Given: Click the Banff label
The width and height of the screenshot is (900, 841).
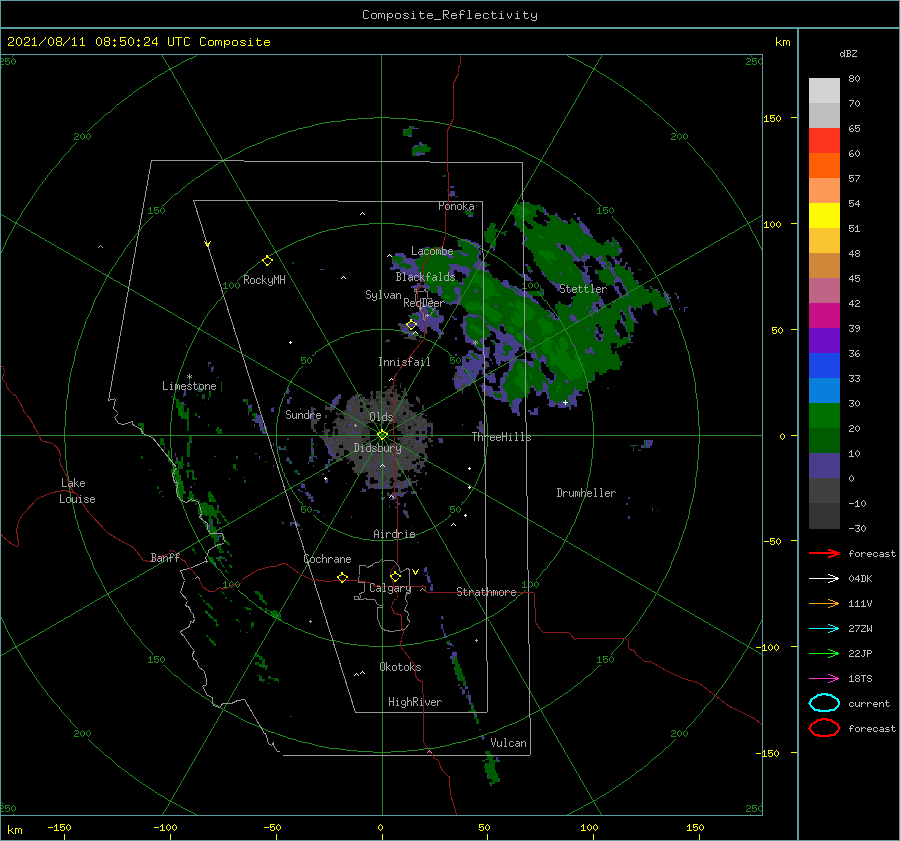Looking at the screenshot, I should point(165,557).
